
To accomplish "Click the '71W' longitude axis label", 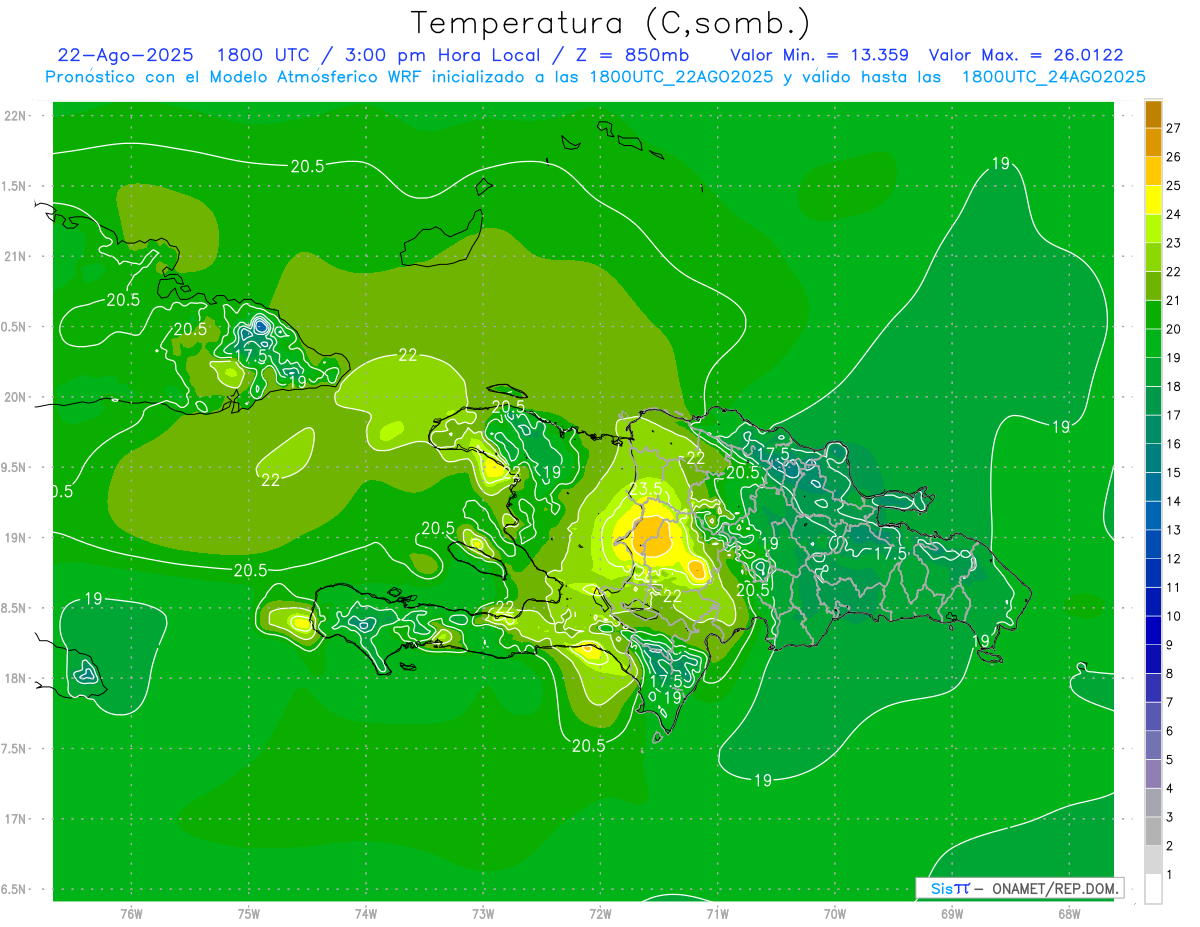I will coord(717,913).
